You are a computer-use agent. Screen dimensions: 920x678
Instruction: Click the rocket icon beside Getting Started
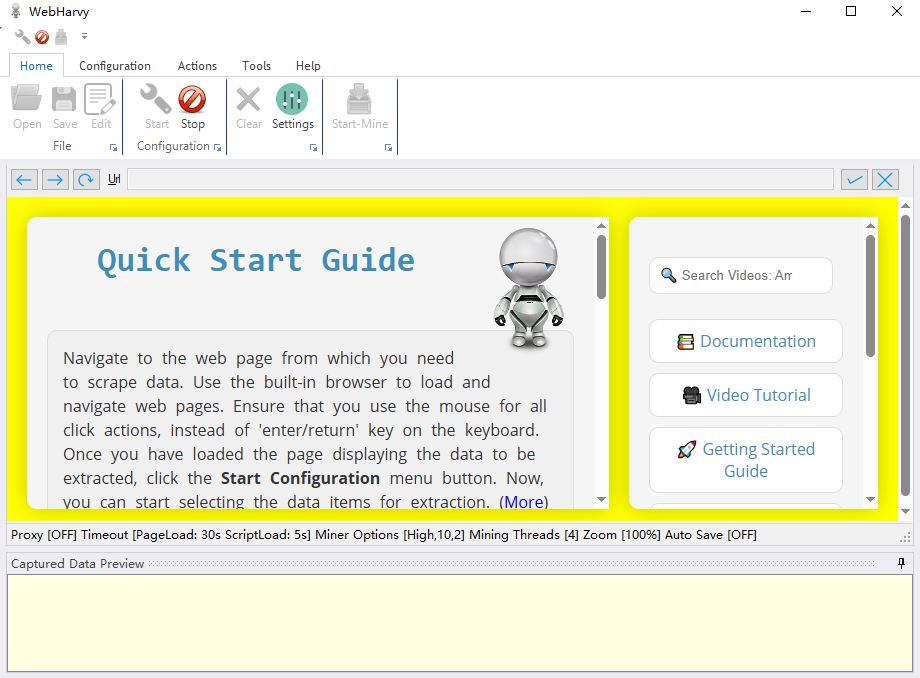[687, 450]
